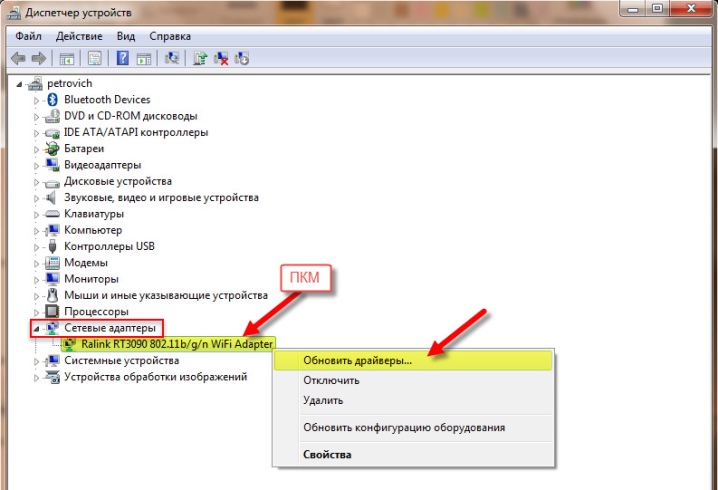Choose Отключить in the context menu
Viewport: 718px width, 490px height.
[x=413, y=380]
